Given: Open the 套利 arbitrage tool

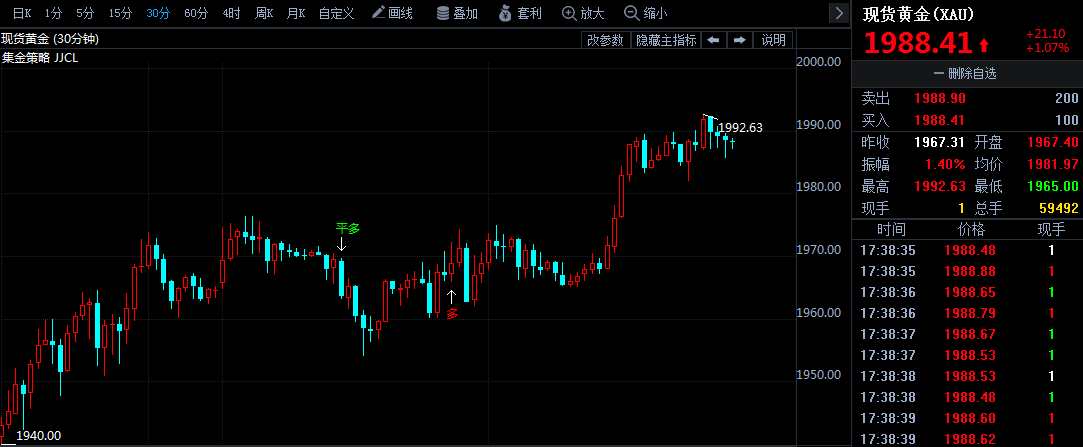Looking at the screenshot, I should point(519,12).
